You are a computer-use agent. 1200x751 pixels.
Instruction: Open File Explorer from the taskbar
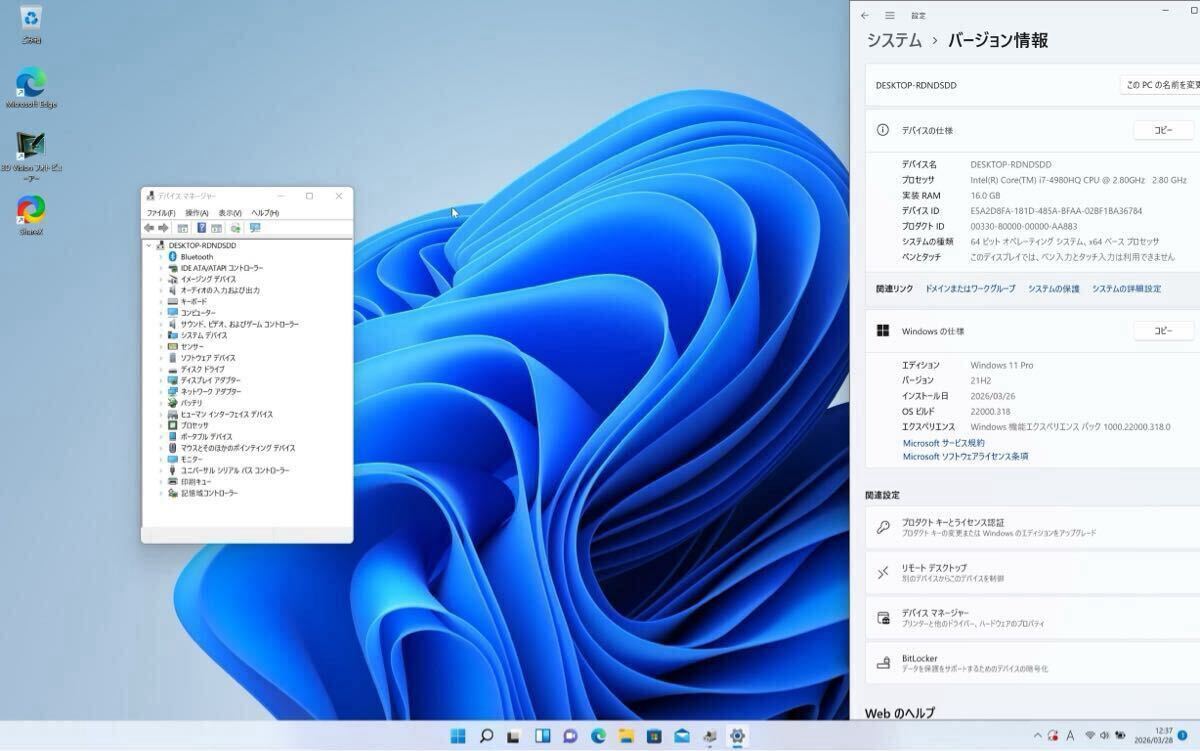626,736
